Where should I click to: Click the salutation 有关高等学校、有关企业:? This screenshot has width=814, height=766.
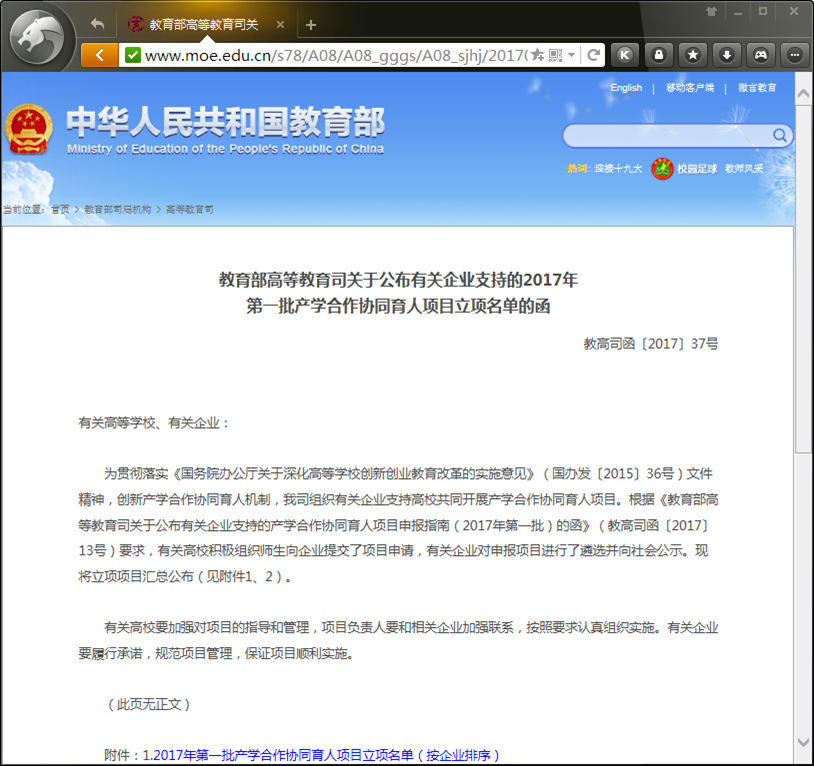(154, 423)
